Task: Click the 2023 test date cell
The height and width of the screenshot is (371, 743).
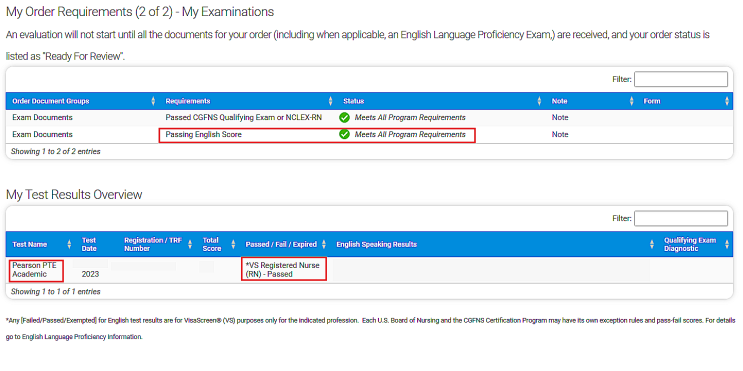Action: (x=90, y=274)
